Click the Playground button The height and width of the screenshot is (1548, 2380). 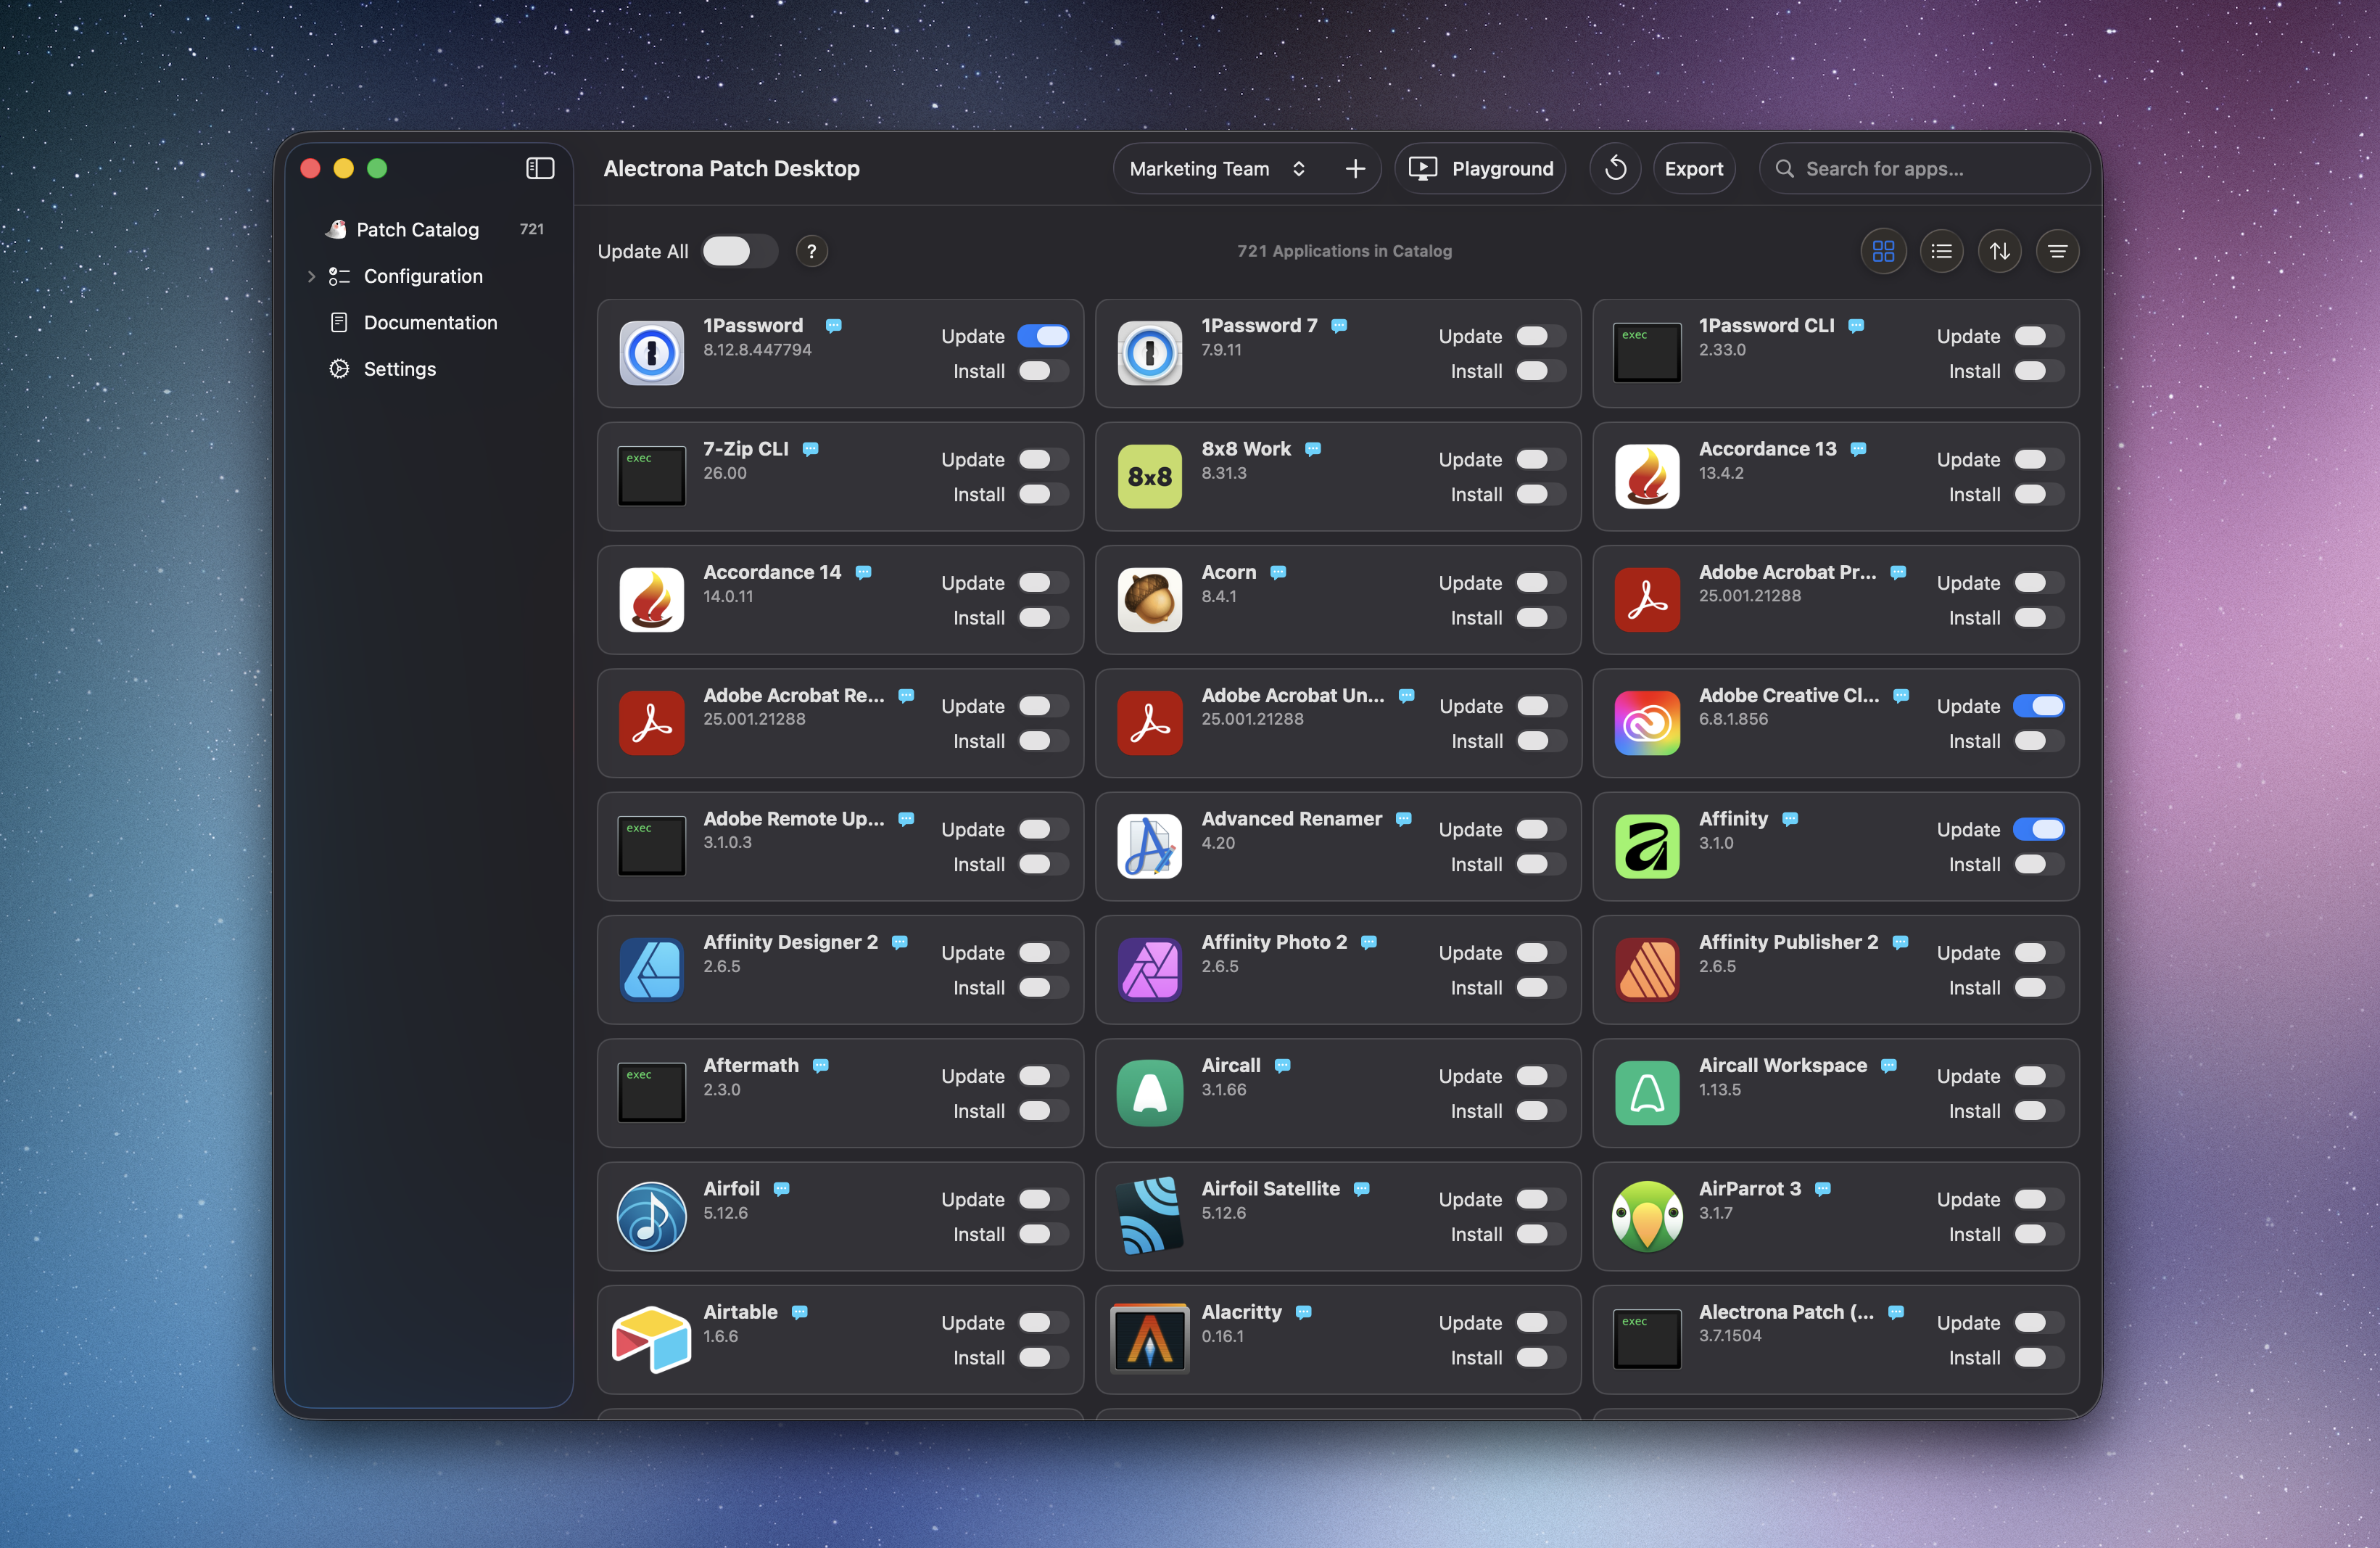click(x=1480, y=169)
